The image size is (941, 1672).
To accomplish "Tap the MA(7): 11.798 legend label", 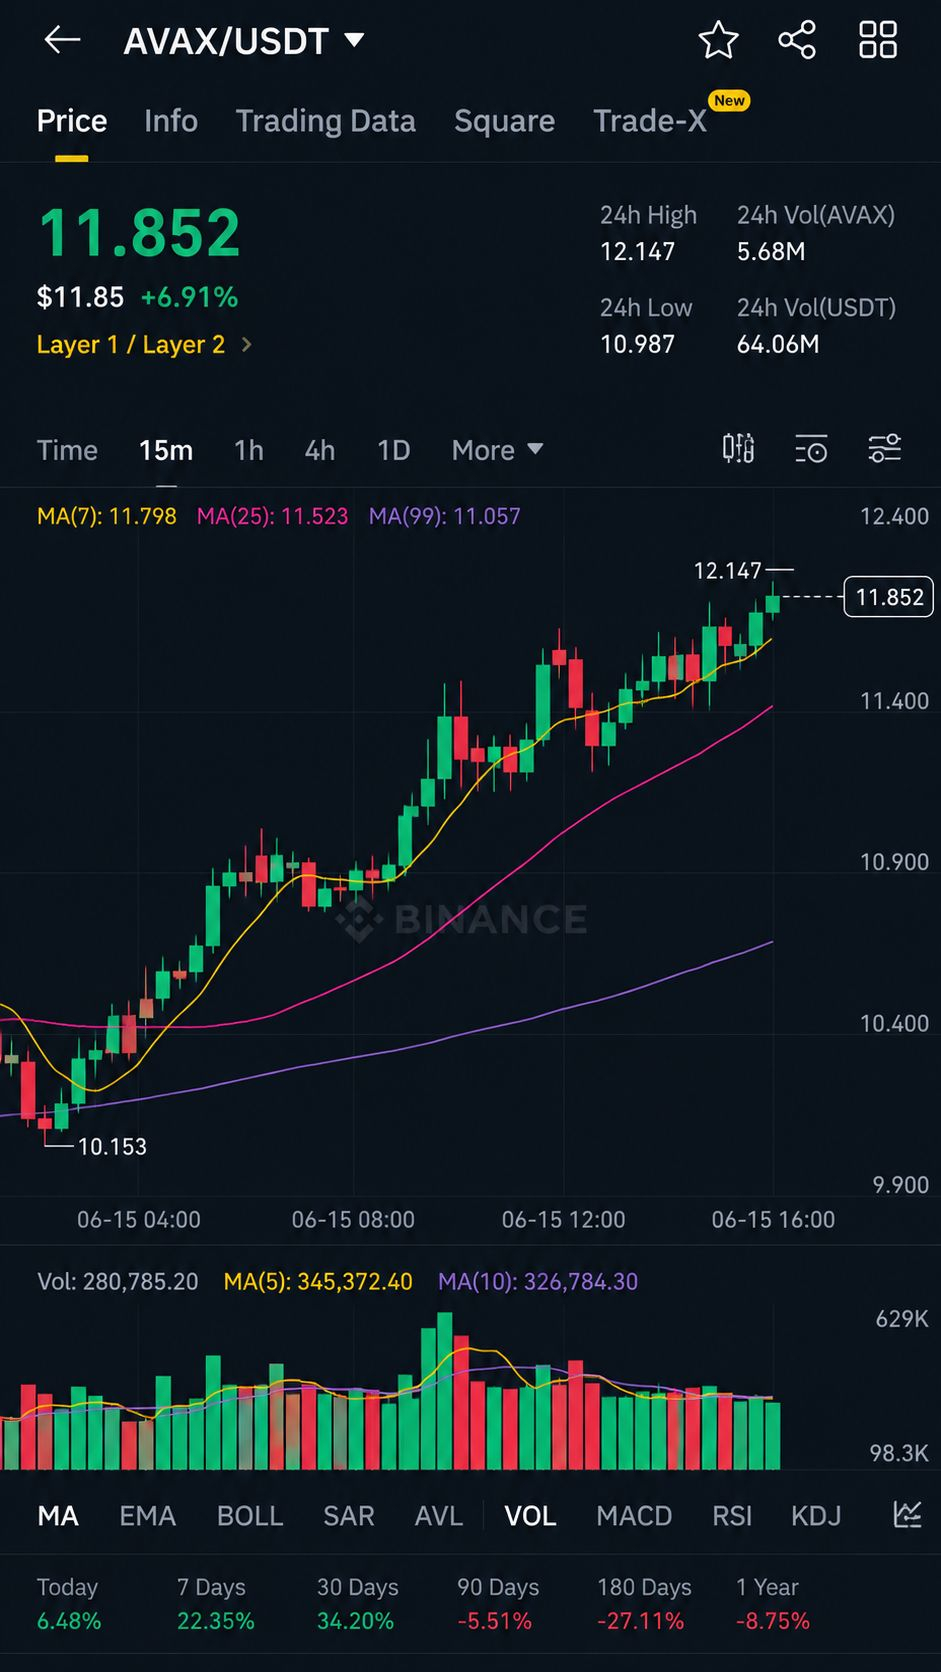I will tap(107, 516).
